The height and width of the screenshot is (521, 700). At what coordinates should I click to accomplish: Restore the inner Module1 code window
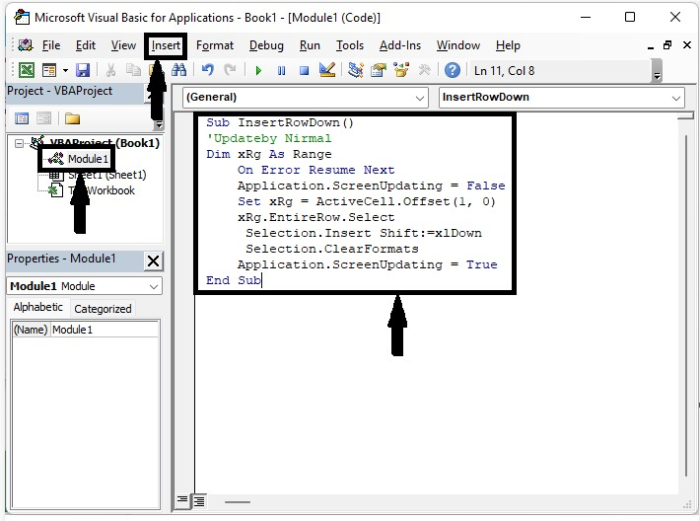[667, 45]
